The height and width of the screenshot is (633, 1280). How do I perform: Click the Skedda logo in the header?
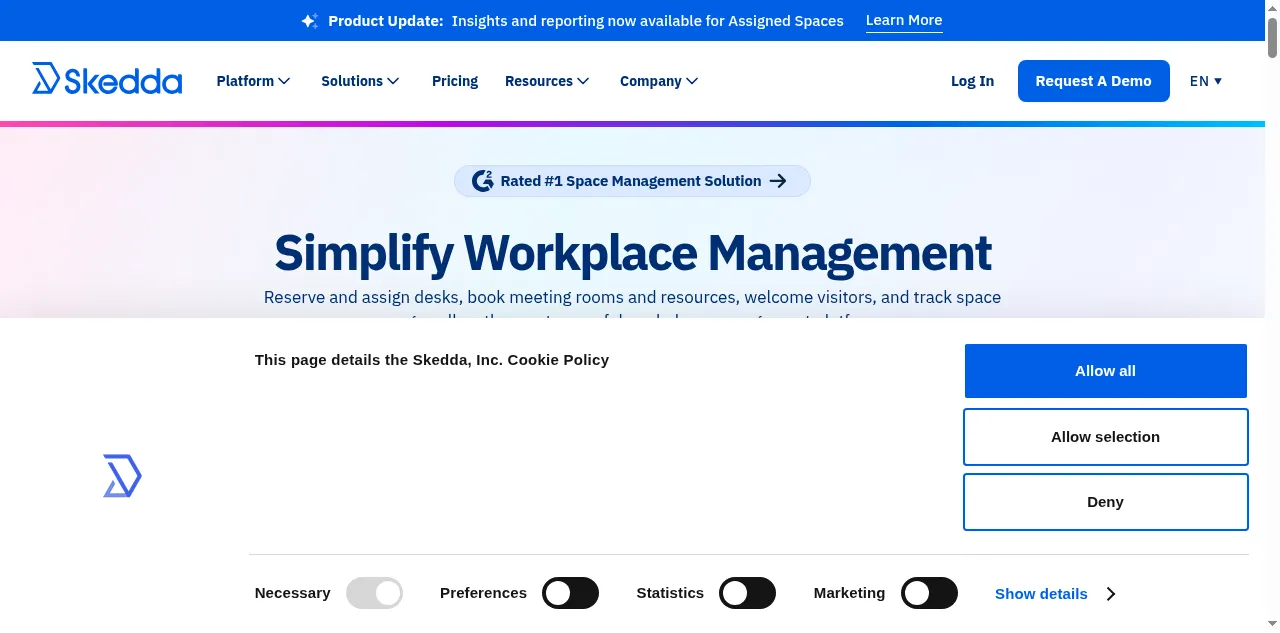pos(107,79)
